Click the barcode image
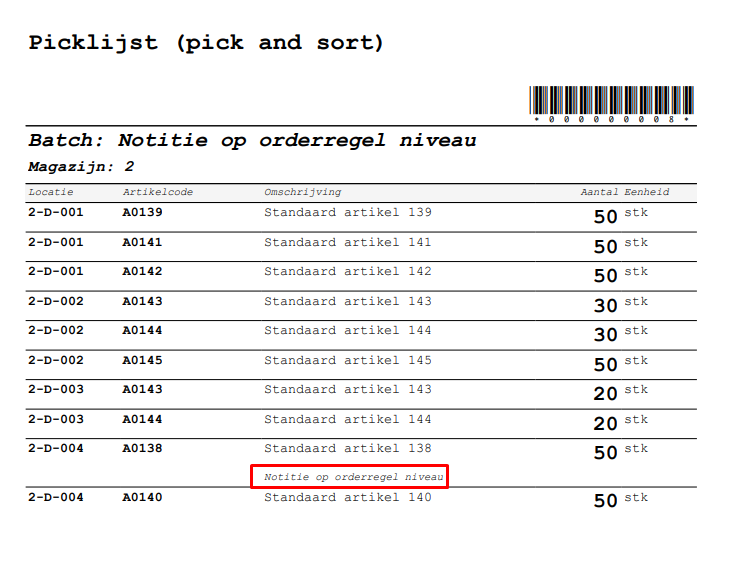This screenshot has height=587, width=729. click(x=611, y=99)
